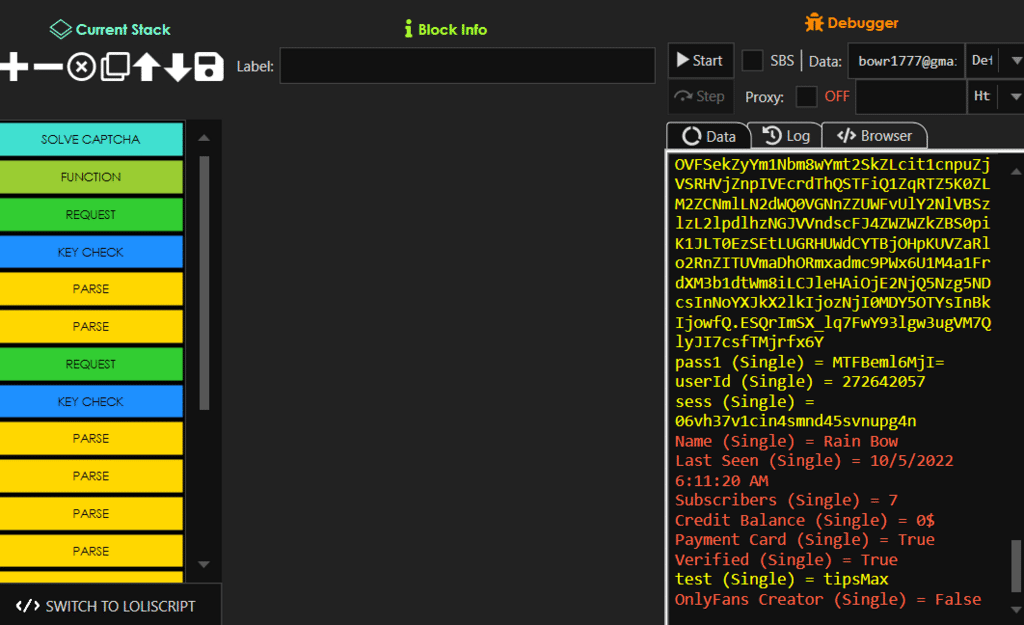Image resolution: width=1024 pixels, height=625 pixels.
Task: Click the circled X disable block icon
Action: [81, 67]
